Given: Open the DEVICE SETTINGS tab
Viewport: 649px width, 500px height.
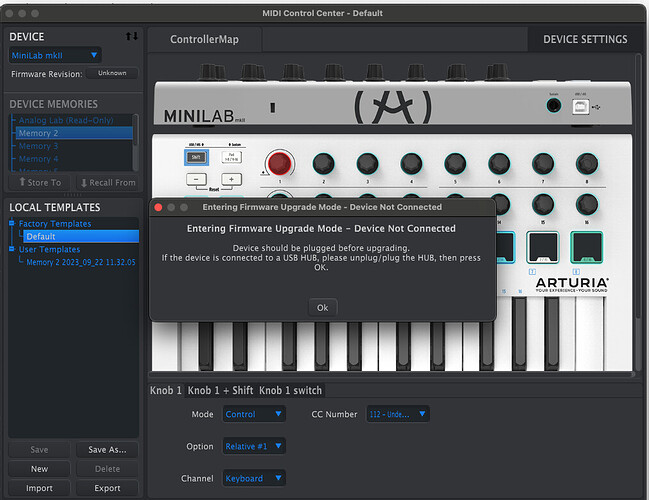Looking at the screenshot, I should (x=585, y=39).
